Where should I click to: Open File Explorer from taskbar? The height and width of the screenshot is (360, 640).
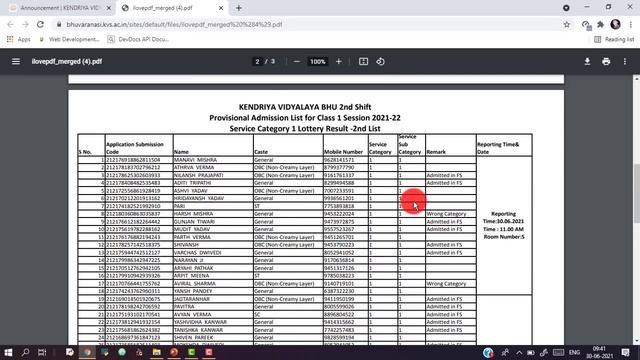[156, 352]
